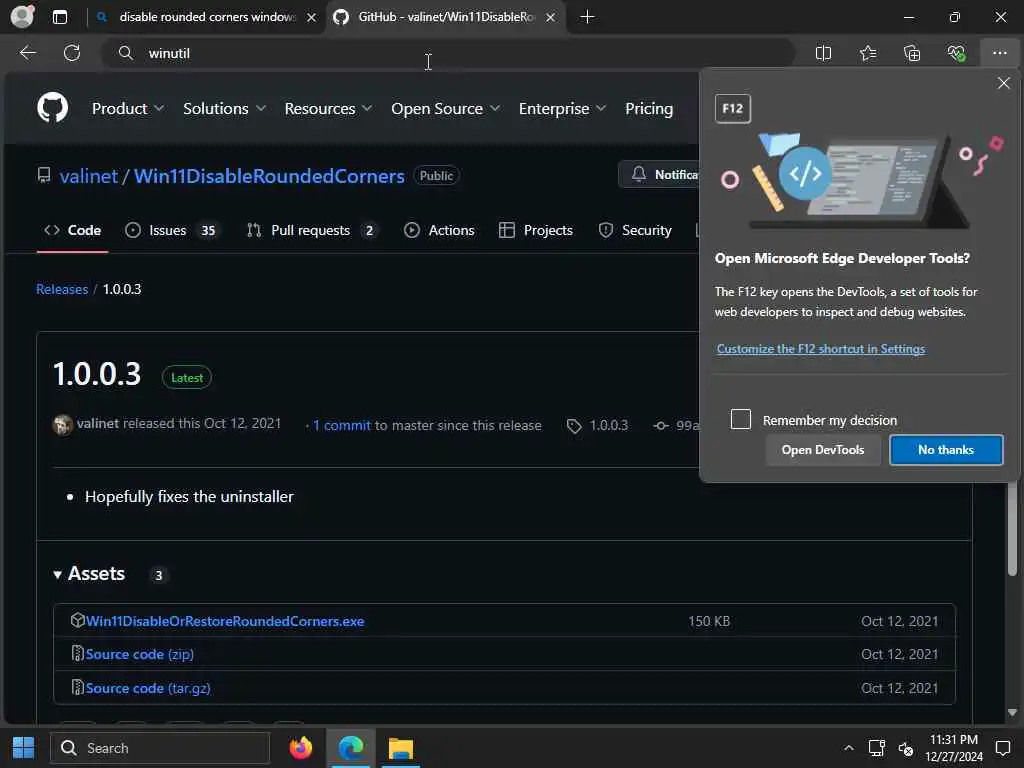
Task: Open the clock showing 11:31 PM
Action: point(953,748)
